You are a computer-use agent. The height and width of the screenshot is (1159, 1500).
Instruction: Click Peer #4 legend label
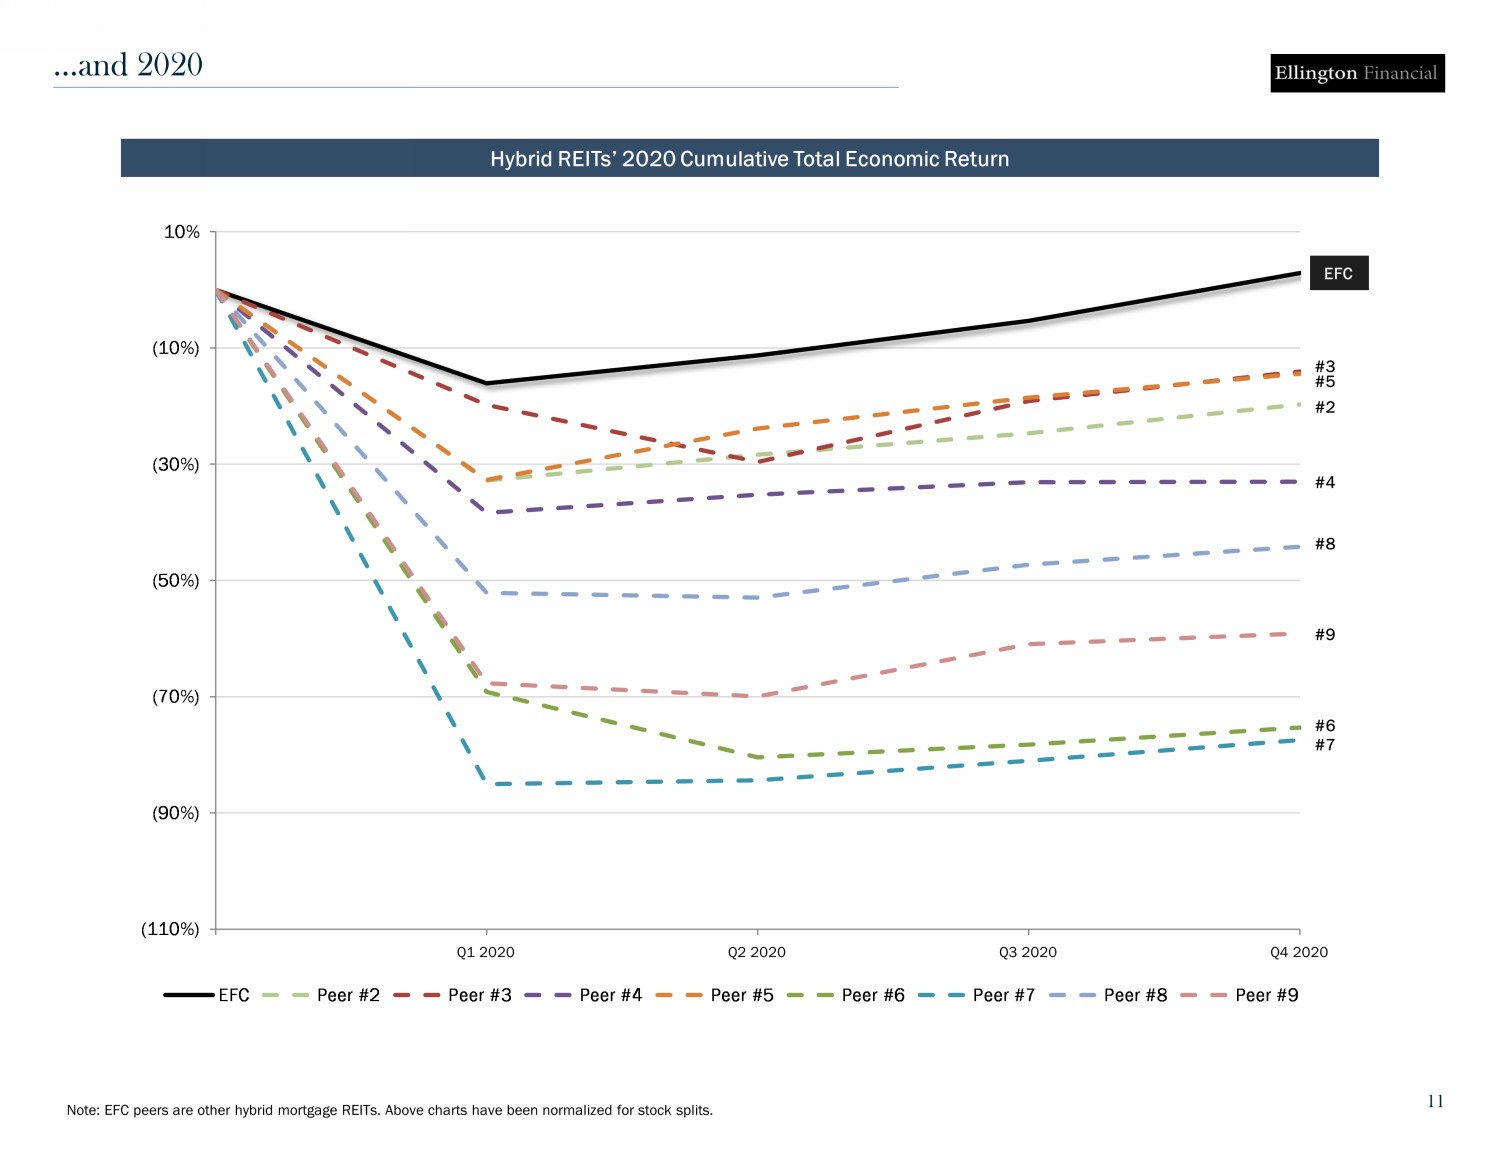point(610,995)
